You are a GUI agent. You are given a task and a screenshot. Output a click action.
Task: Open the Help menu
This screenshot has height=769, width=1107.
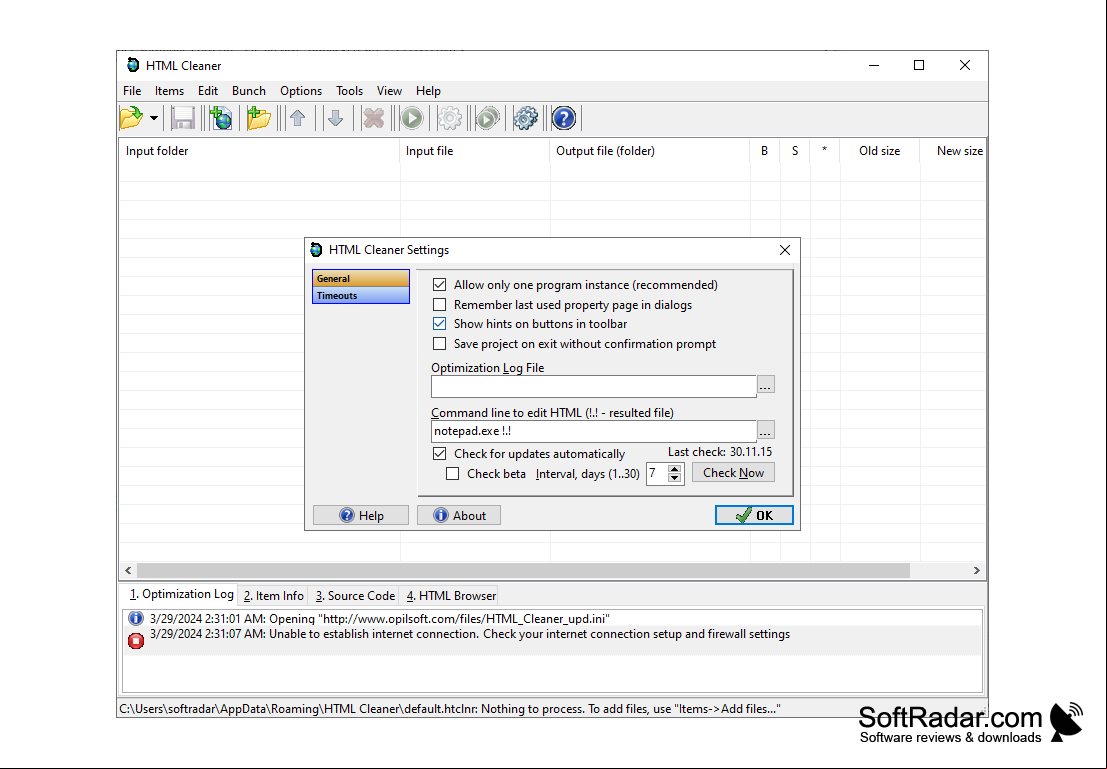(428, 90)
